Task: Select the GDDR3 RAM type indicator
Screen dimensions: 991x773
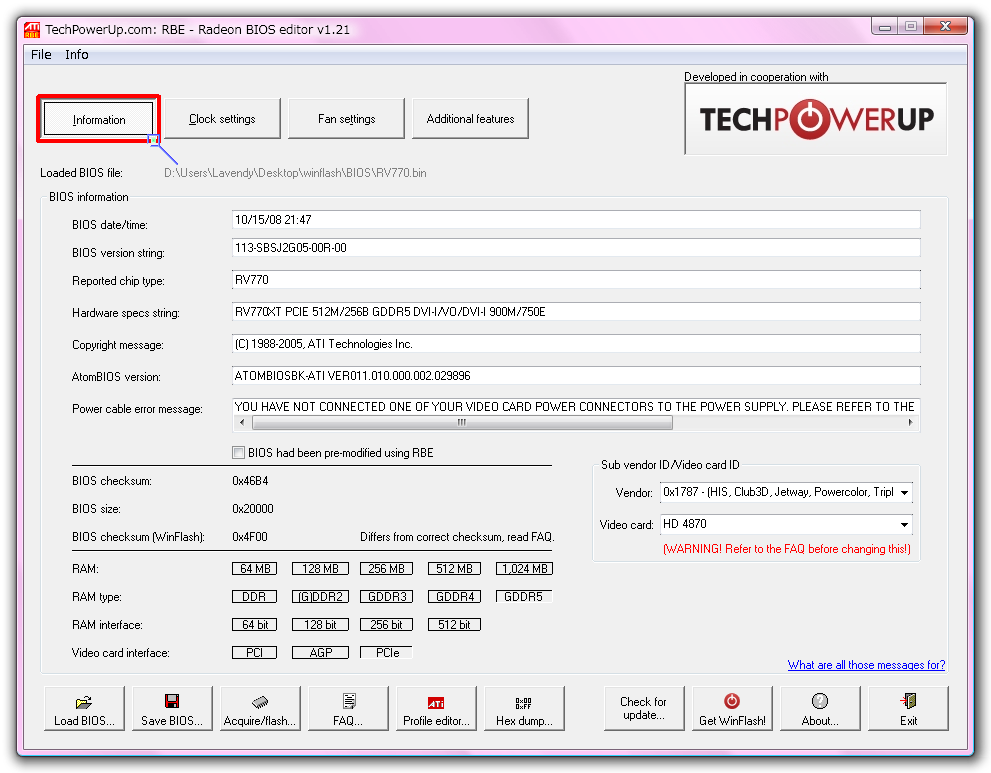Action: [x=387, y=597]
